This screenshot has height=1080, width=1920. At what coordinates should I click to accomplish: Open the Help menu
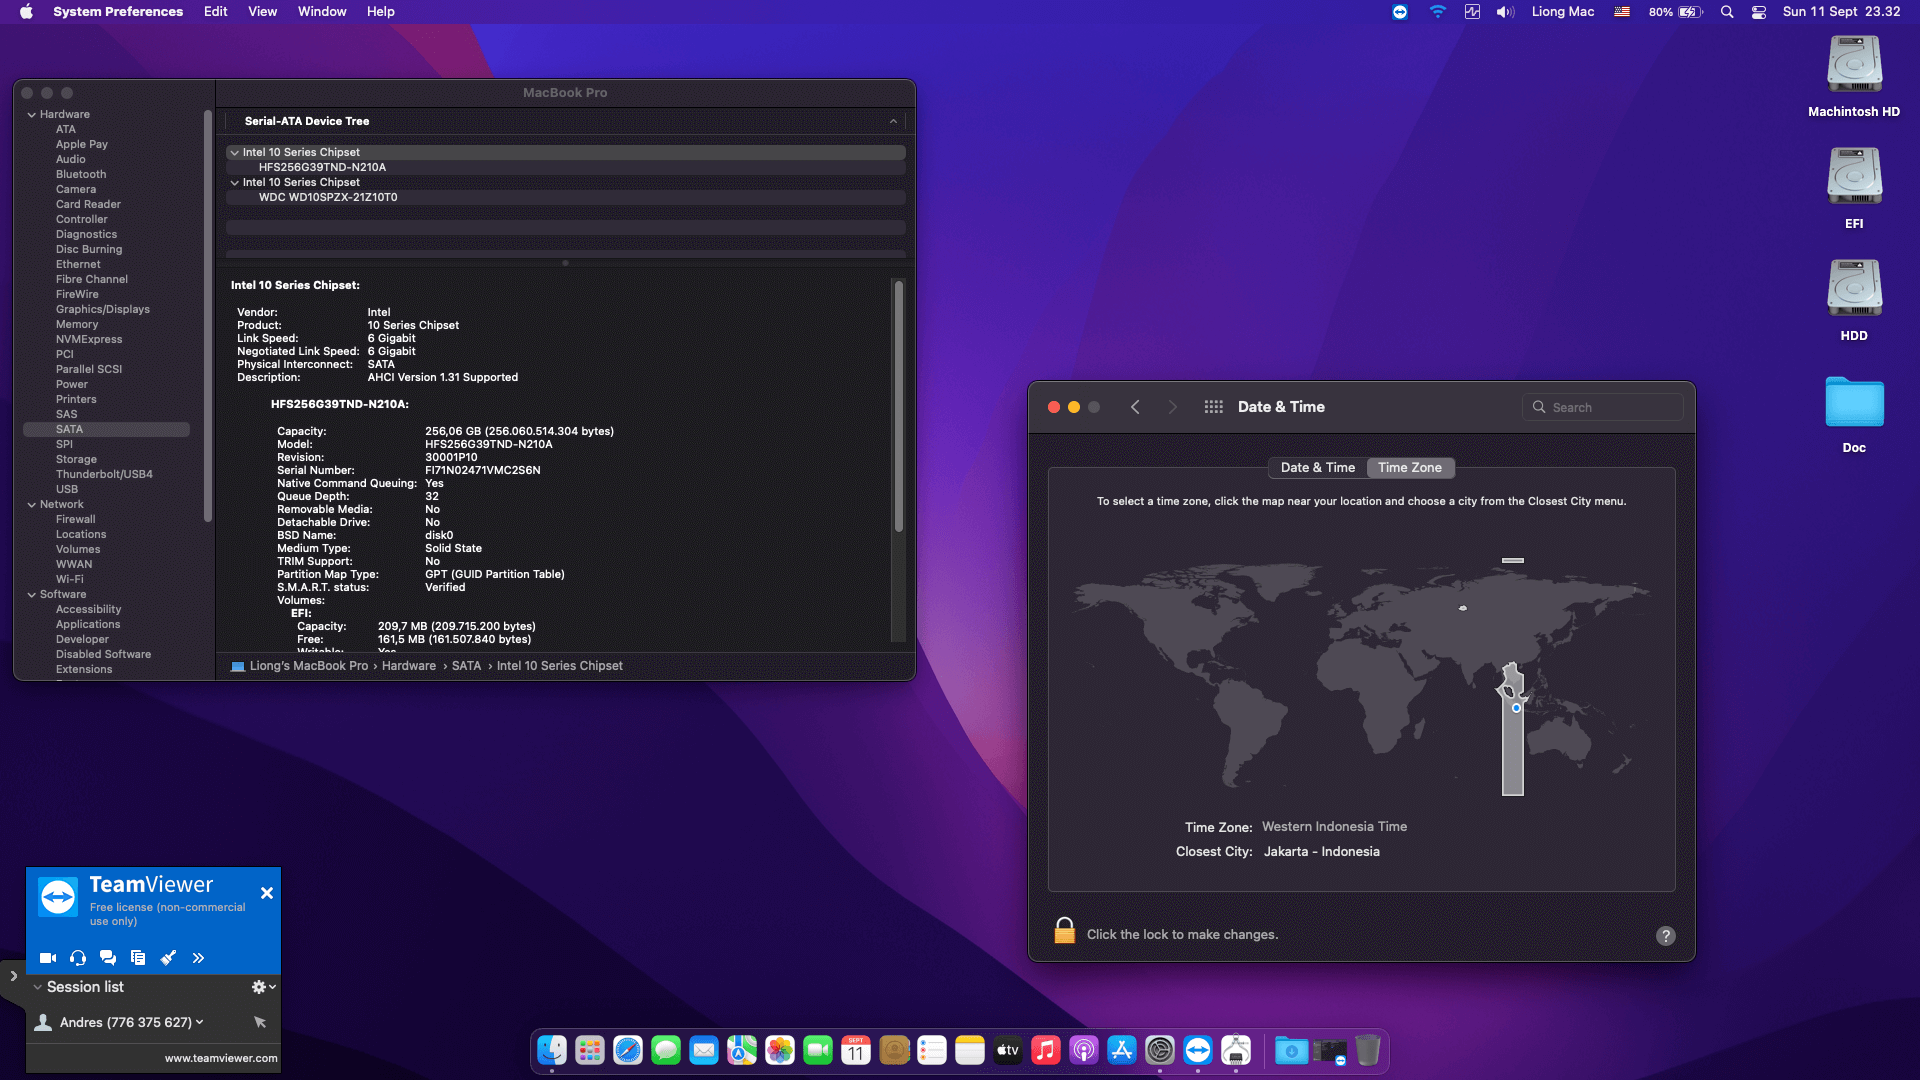[x=380, y=12]
